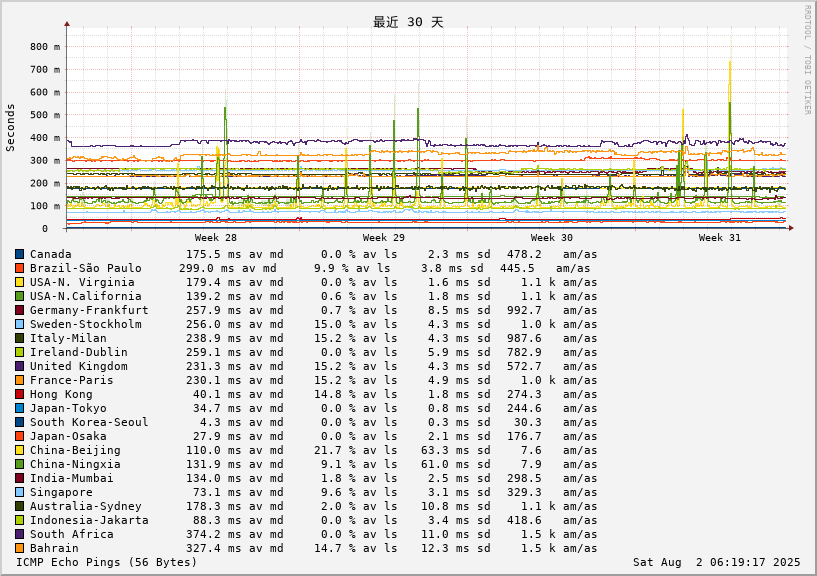Click the "600 m" y-axis label
Image resolution: width=817 pixels, height=576 pixels.
point(45,92)
